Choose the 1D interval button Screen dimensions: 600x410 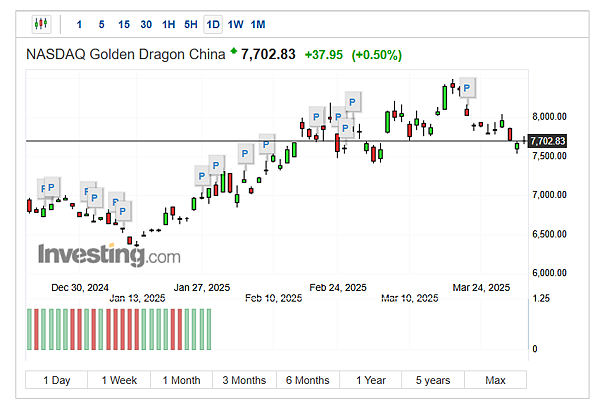(x=213, y=25)
